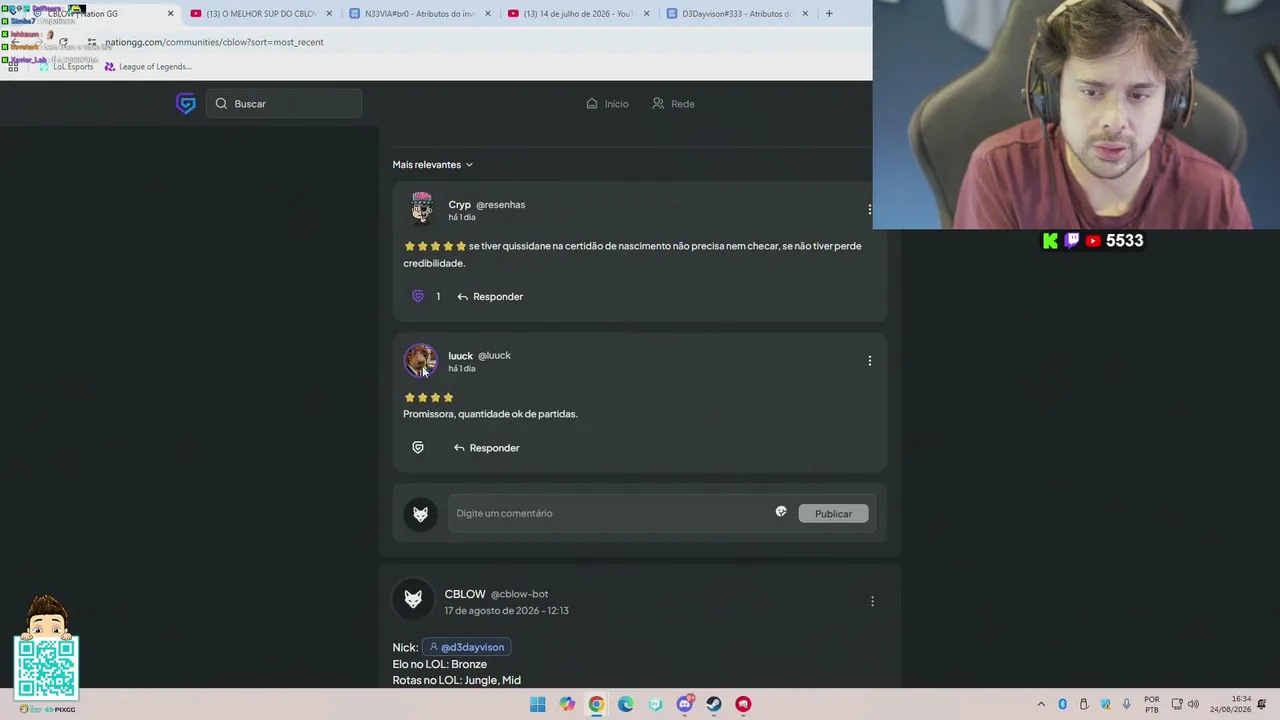Open Google Chrome from the taskbar
Viewport: 1280px width, 720px height.
[596, 704]
